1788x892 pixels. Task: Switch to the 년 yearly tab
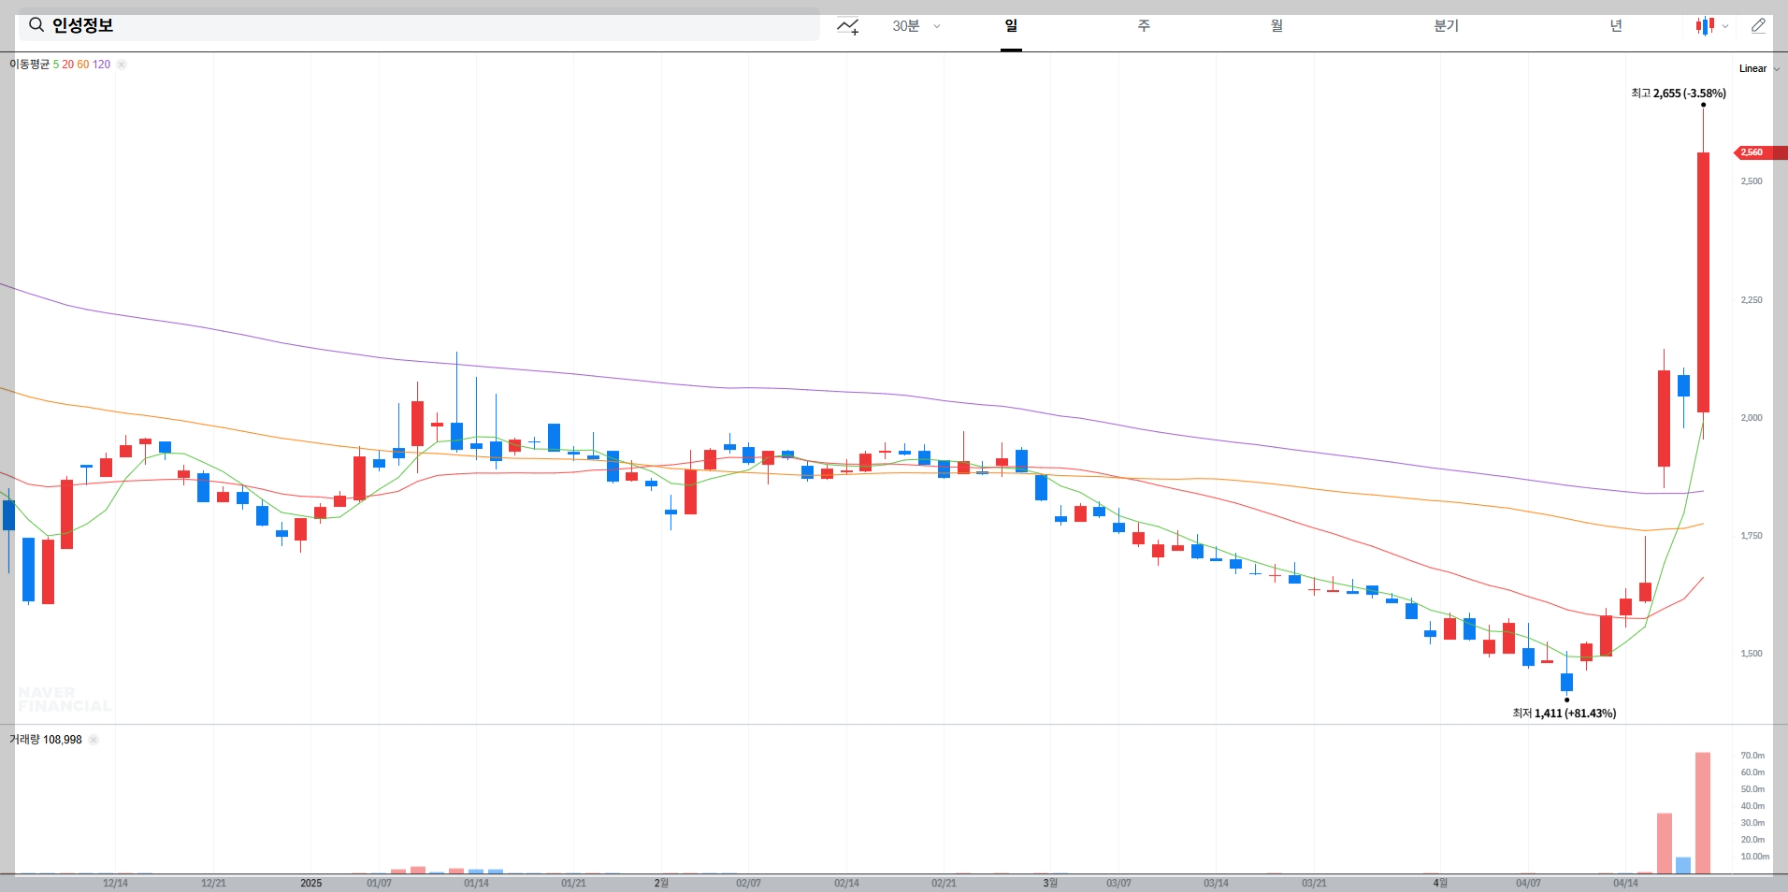1616,26
